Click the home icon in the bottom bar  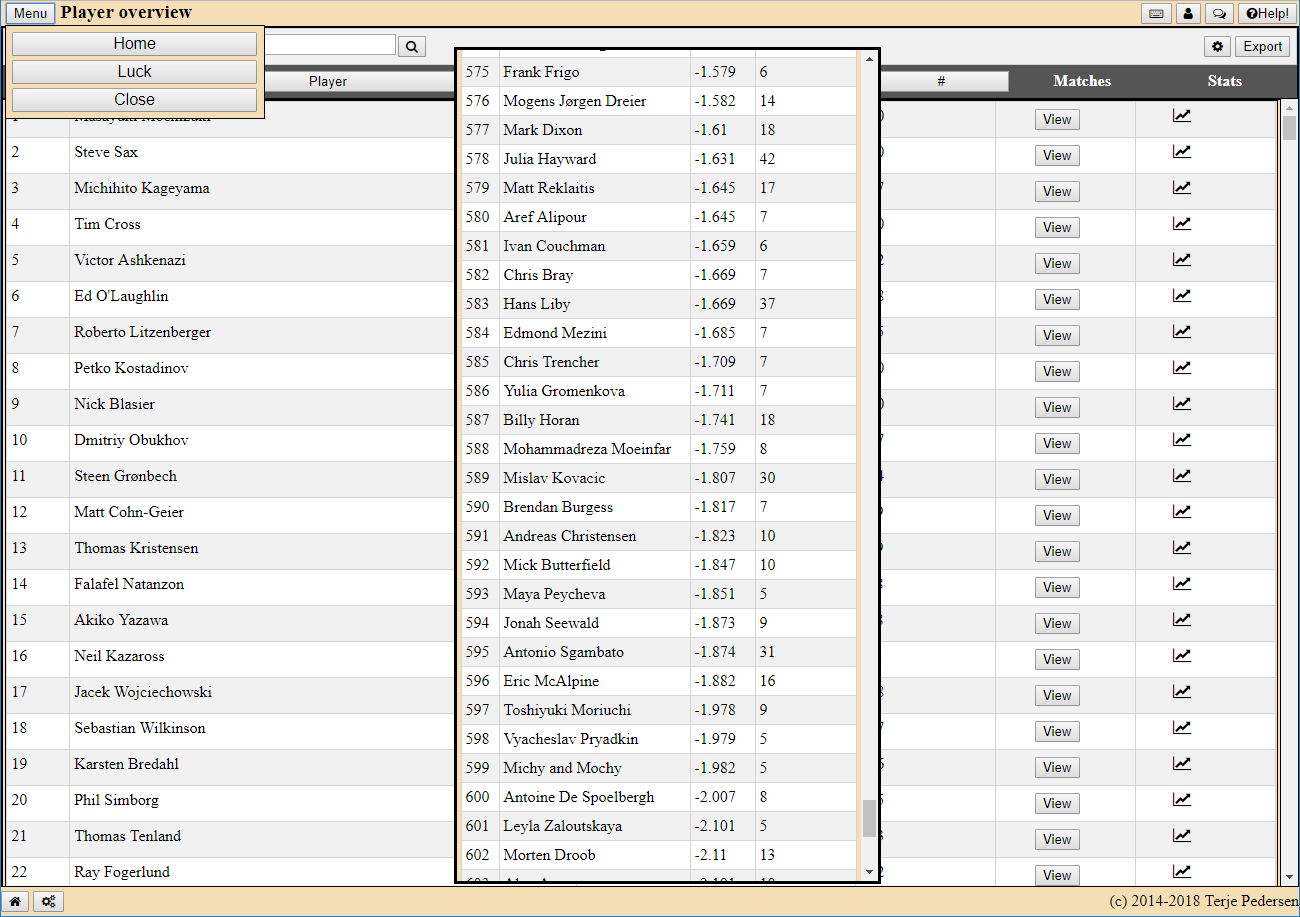point(15,902)
